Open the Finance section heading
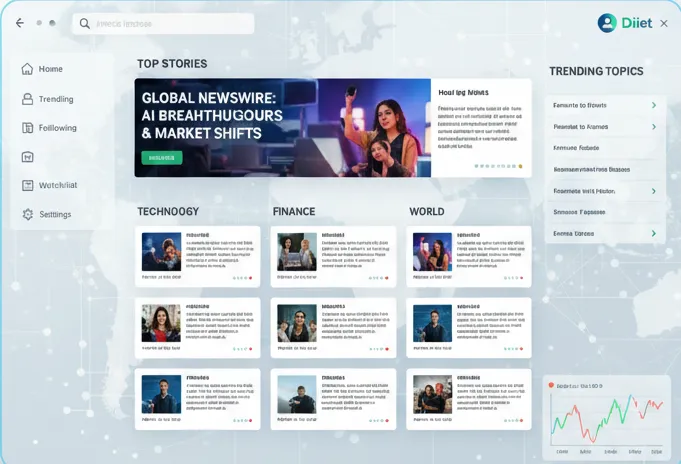This screenshot has width=681, height=464. point(294,212)
